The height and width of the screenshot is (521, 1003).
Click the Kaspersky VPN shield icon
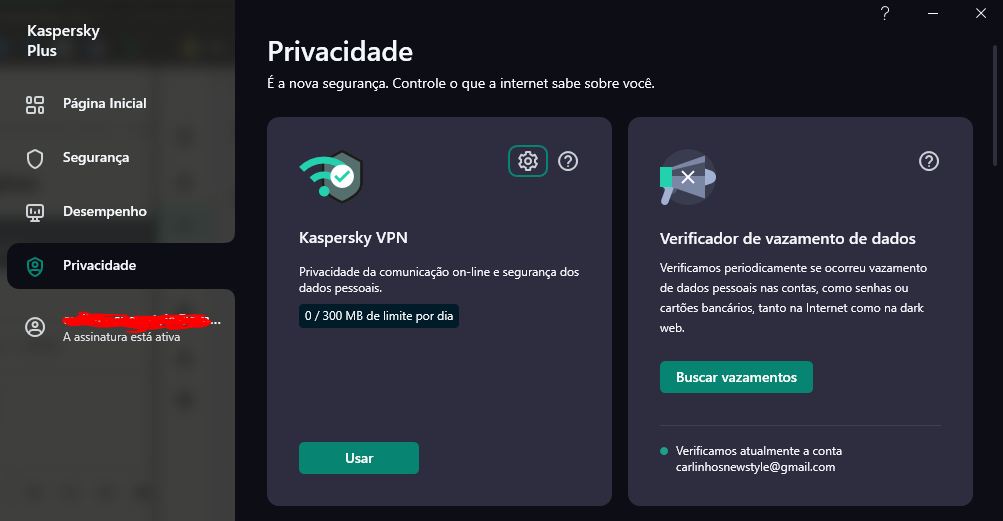coord(331,177)
